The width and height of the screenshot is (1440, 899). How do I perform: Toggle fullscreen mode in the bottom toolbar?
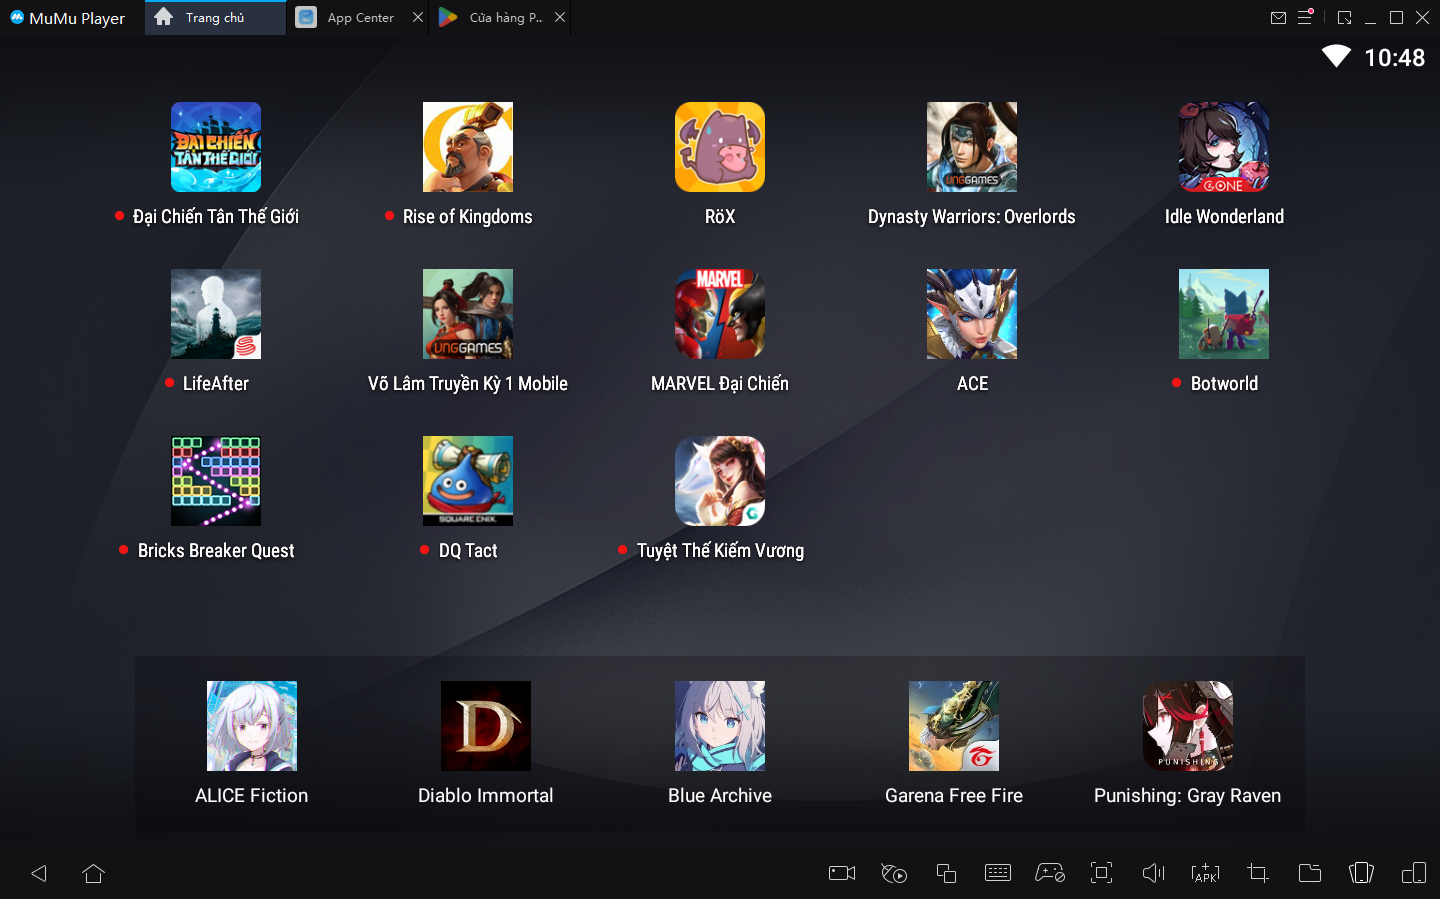pyautogui.click(x=1101, y=873)
